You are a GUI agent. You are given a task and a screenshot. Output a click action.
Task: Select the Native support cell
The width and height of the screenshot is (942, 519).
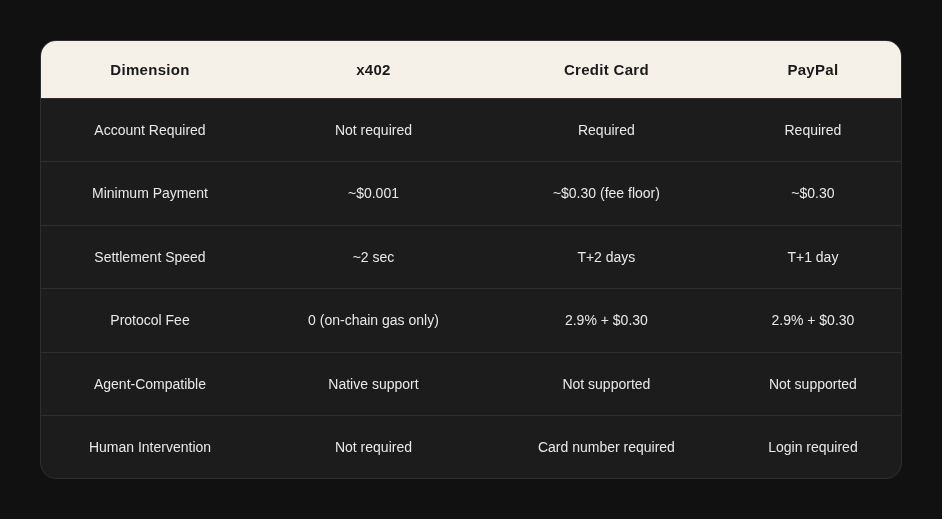[373, 384]
